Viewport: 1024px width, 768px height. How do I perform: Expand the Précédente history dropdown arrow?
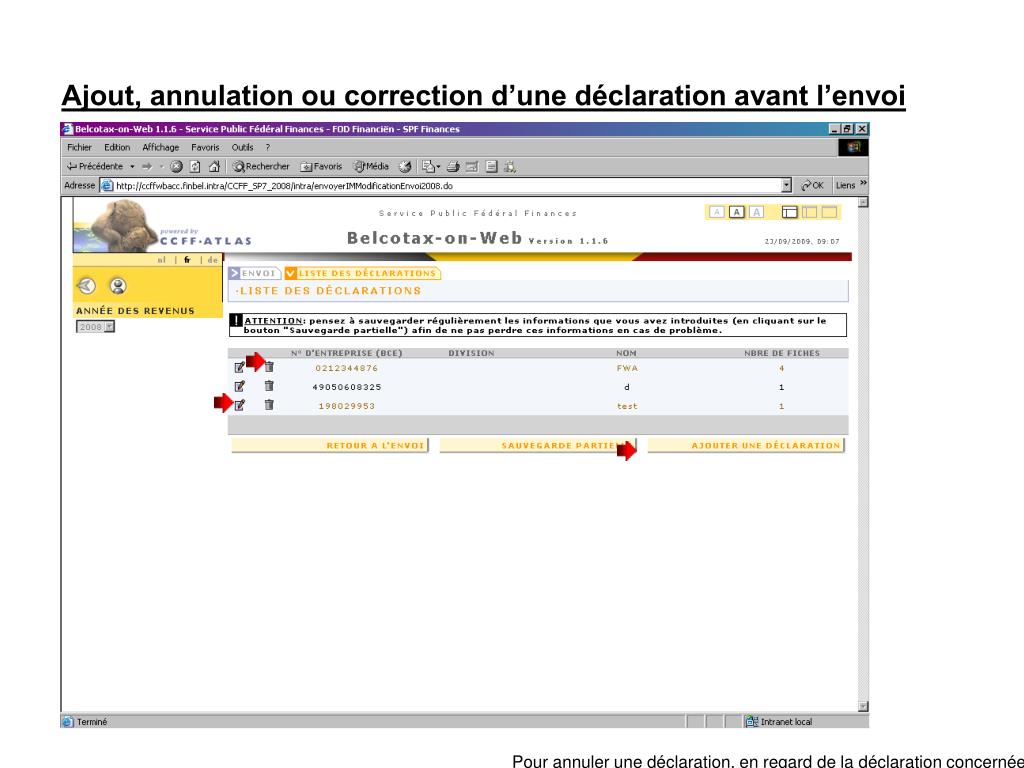(x=132, y=167)
